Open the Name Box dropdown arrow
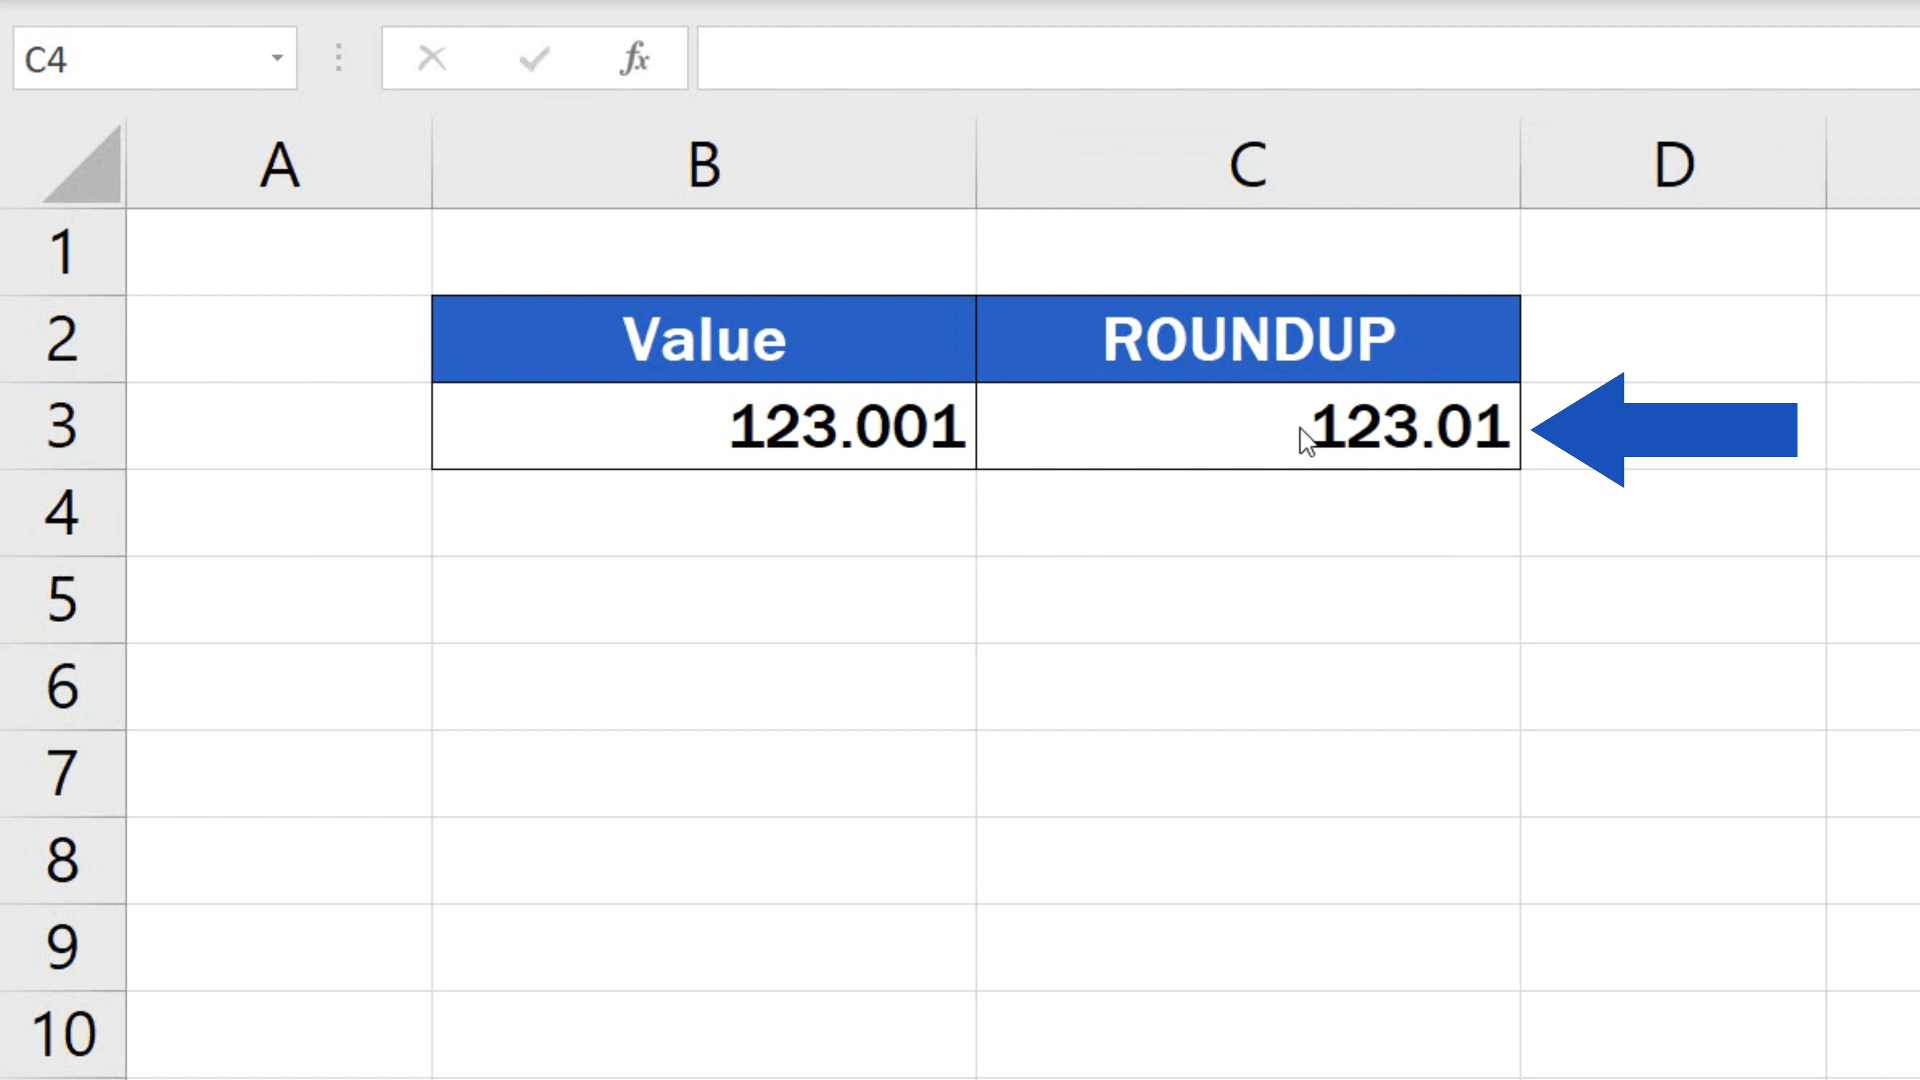Image resolution: width=1920 pixels, height=1080 pixels. coord(278,58)
